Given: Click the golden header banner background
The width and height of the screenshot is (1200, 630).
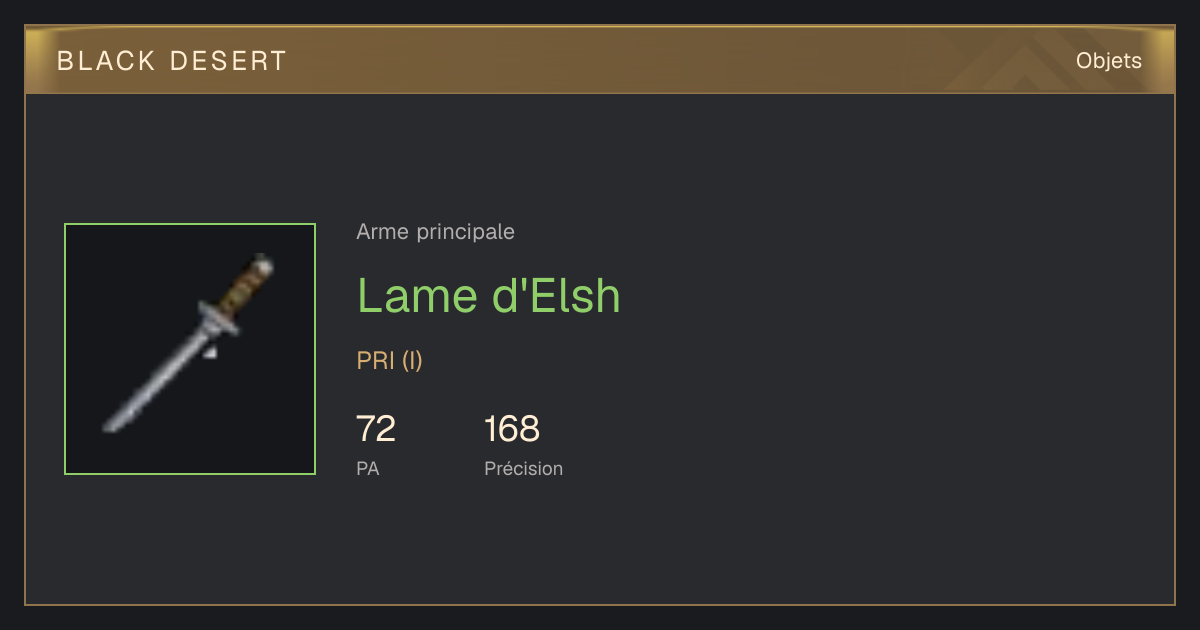Looking at the screenshot, I should tap(600, 60).
